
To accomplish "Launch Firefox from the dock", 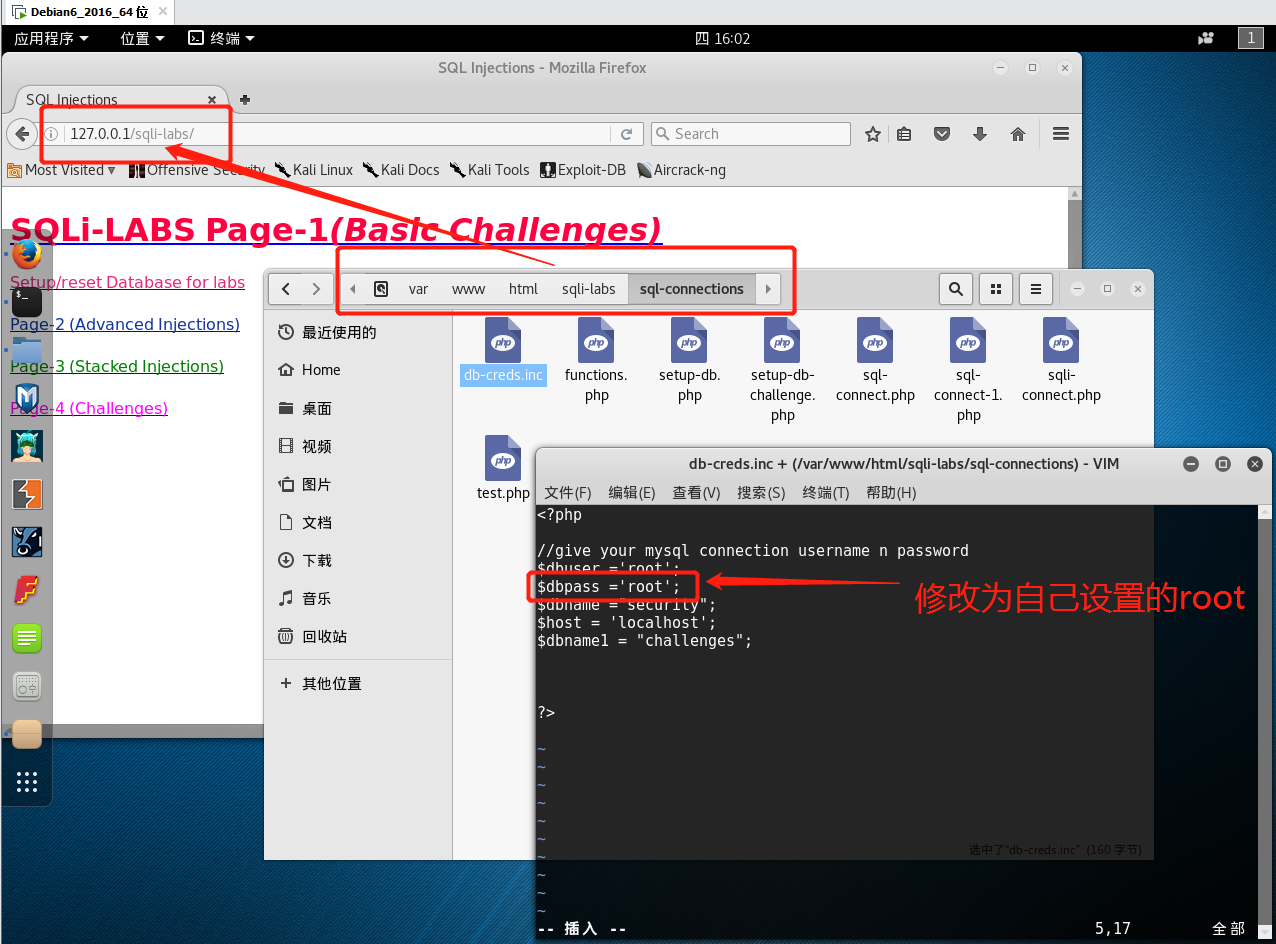I will point(27,254).
